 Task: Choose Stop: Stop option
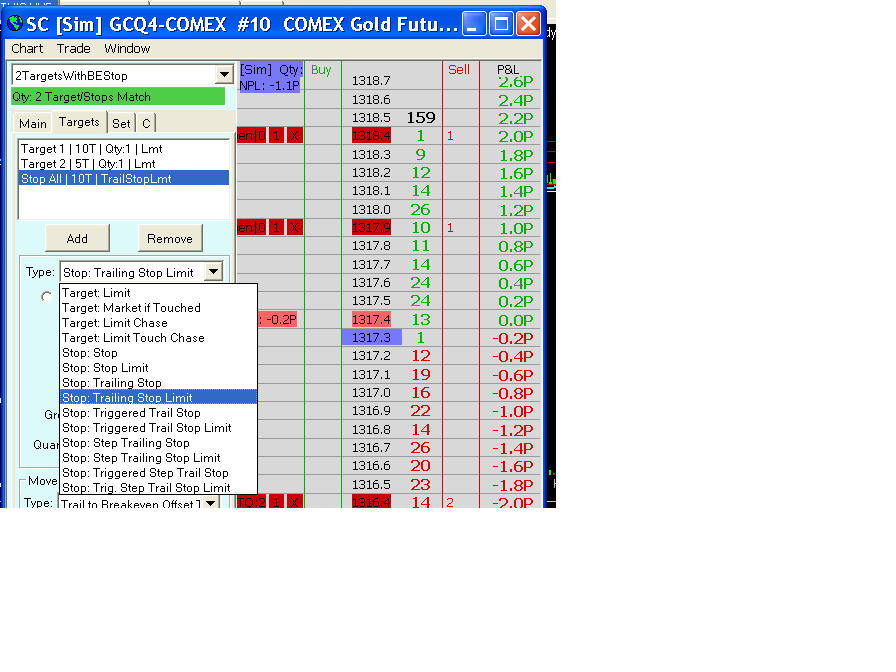point(158,353)
